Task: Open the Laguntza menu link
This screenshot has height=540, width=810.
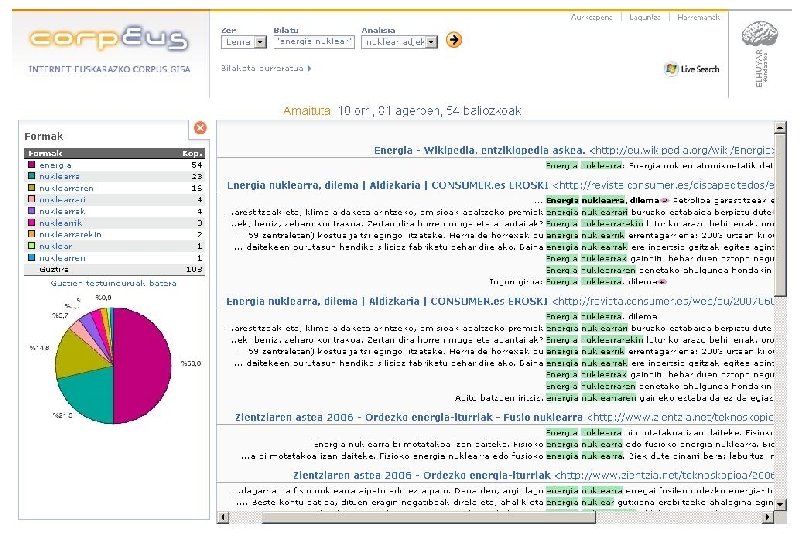Action: tap(644, 17)
